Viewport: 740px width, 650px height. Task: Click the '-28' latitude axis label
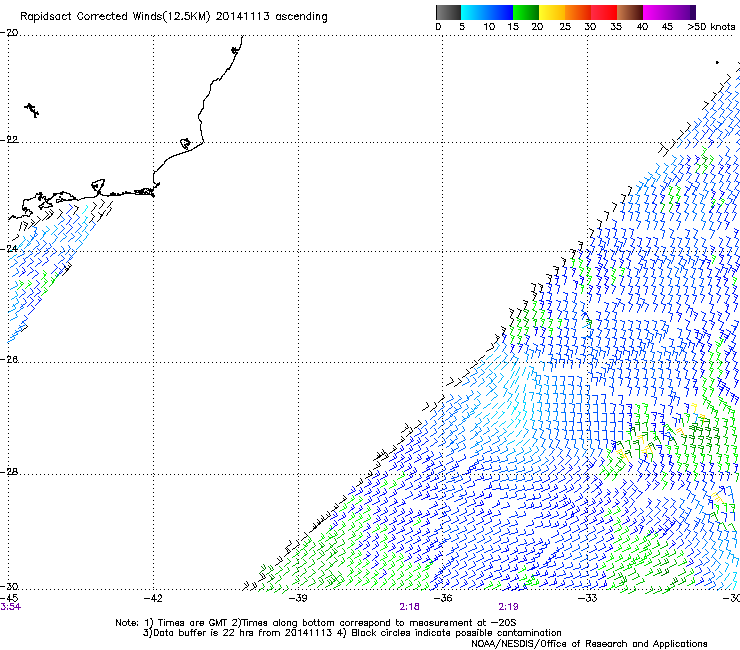[9, 472]
